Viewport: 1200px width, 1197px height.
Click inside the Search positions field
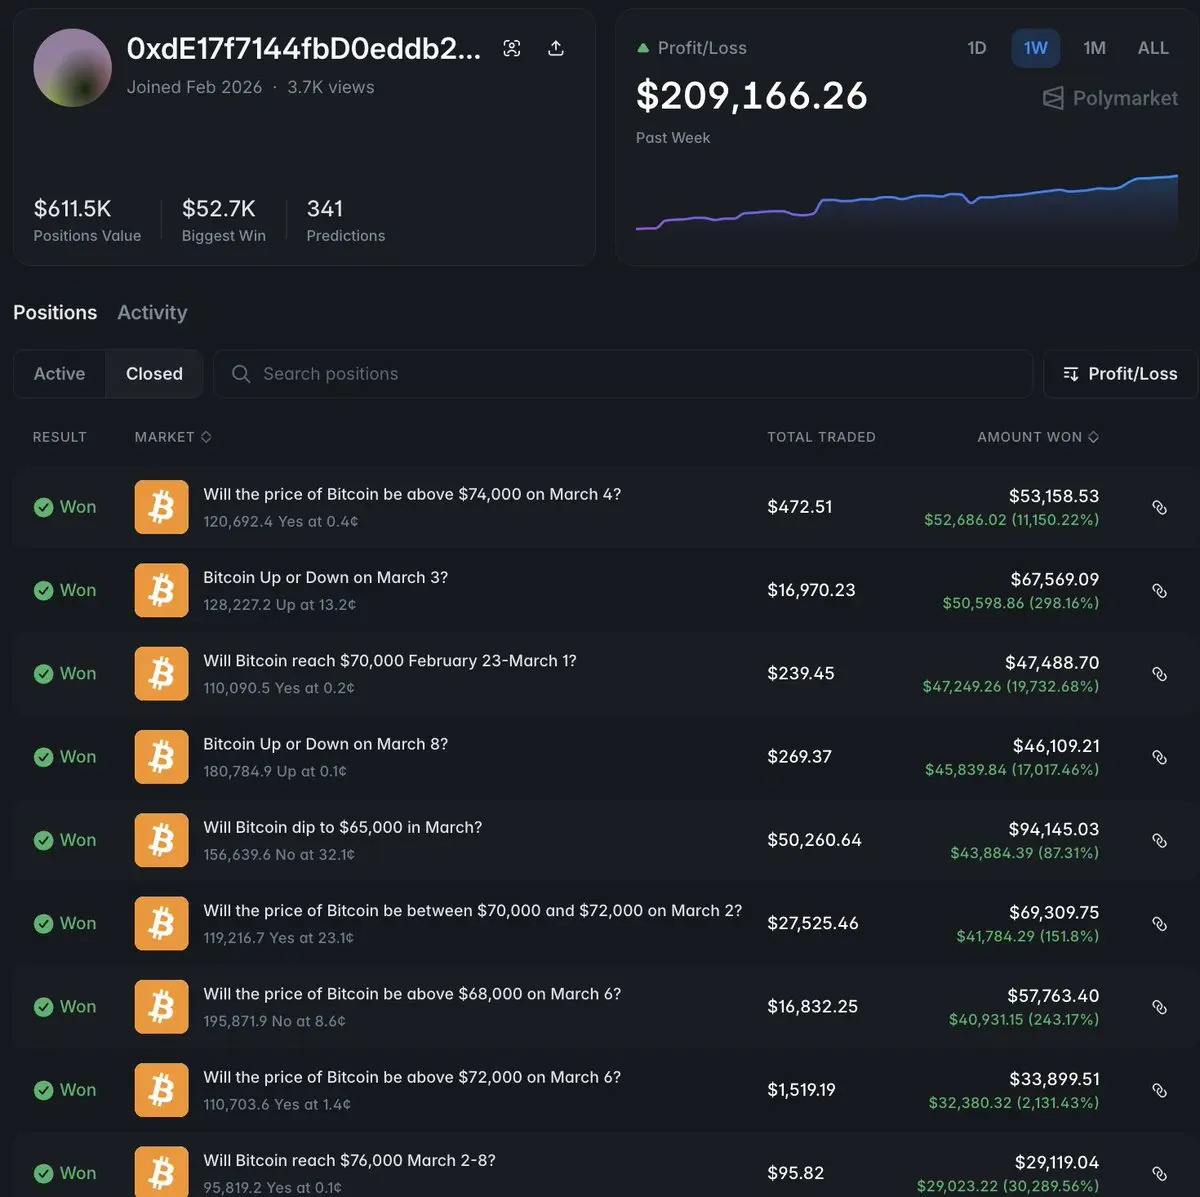pos(623,374)
